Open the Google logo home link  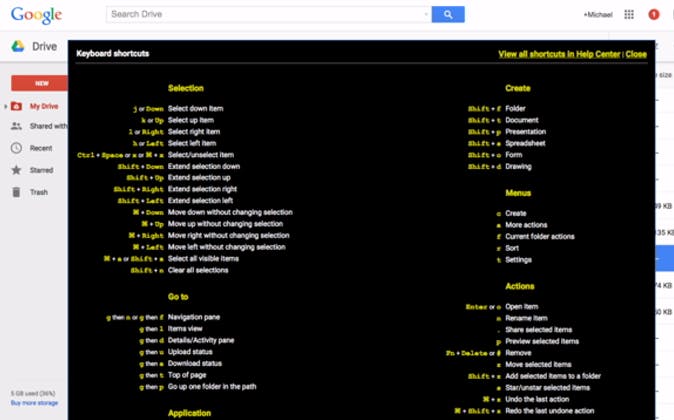point(37,15)
